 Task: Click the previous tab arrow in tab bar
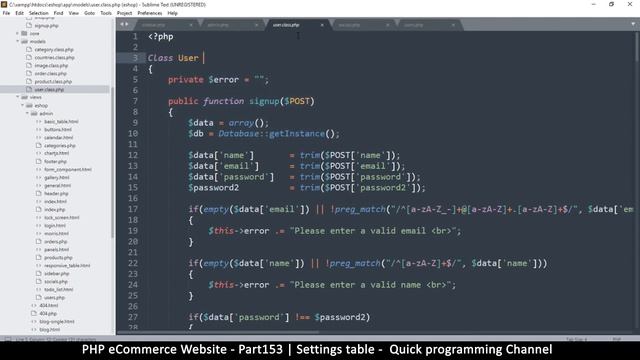pyautogui.click(x=122, y=24)
